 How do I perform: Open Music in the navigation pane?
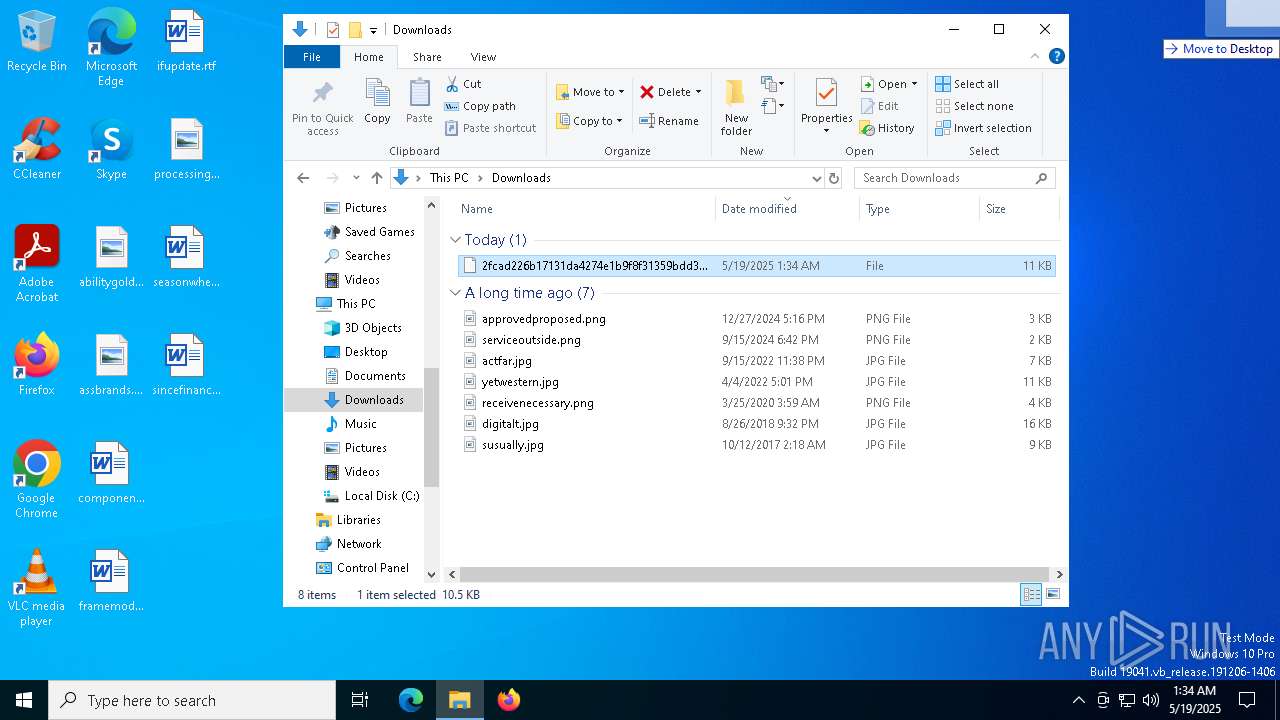coord(351,424)
